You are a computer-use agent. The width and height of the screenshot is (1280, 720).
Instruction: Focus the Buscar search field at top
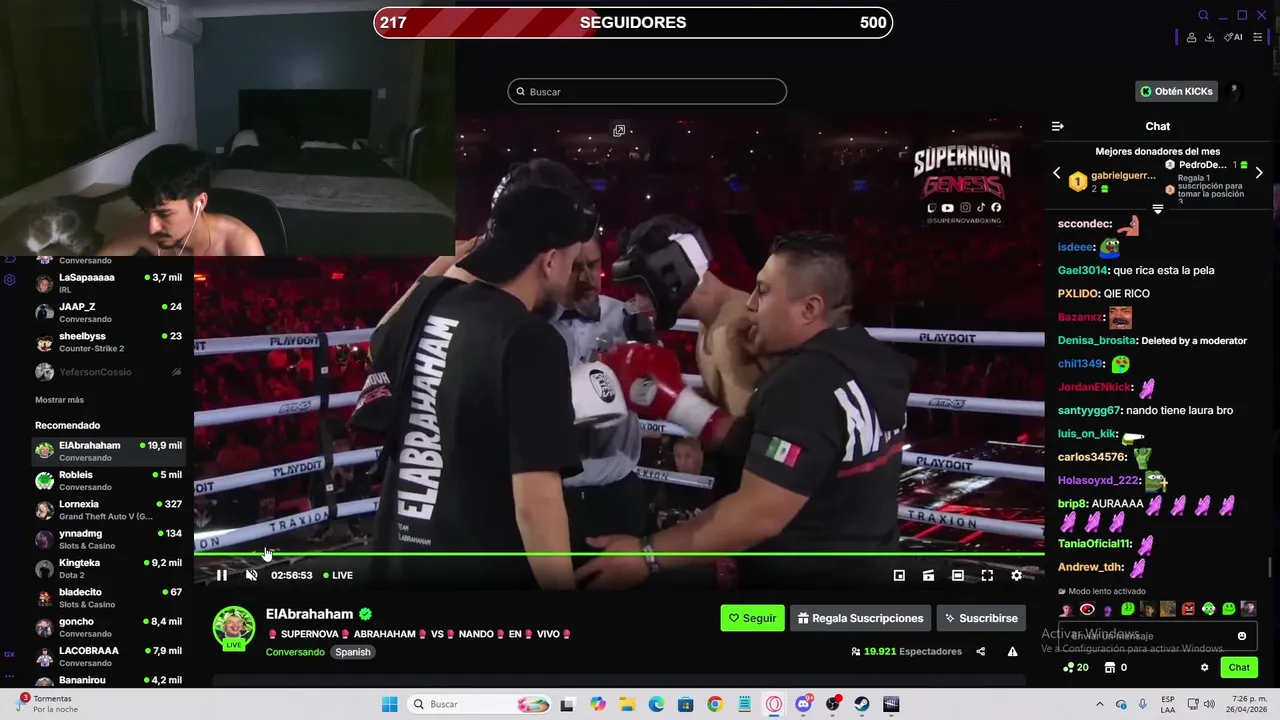pyautogui.click(x=647, y=92)
